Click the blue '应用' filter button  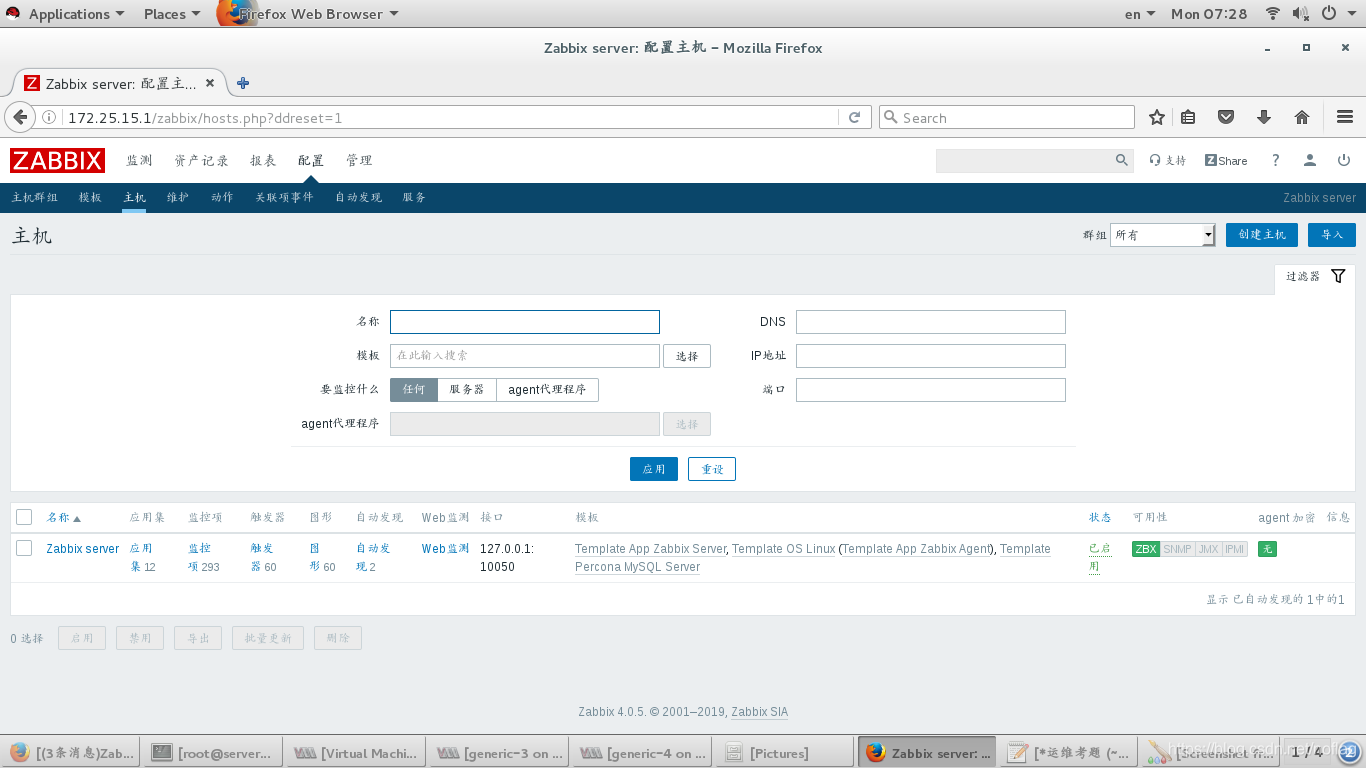coord(654,469)
